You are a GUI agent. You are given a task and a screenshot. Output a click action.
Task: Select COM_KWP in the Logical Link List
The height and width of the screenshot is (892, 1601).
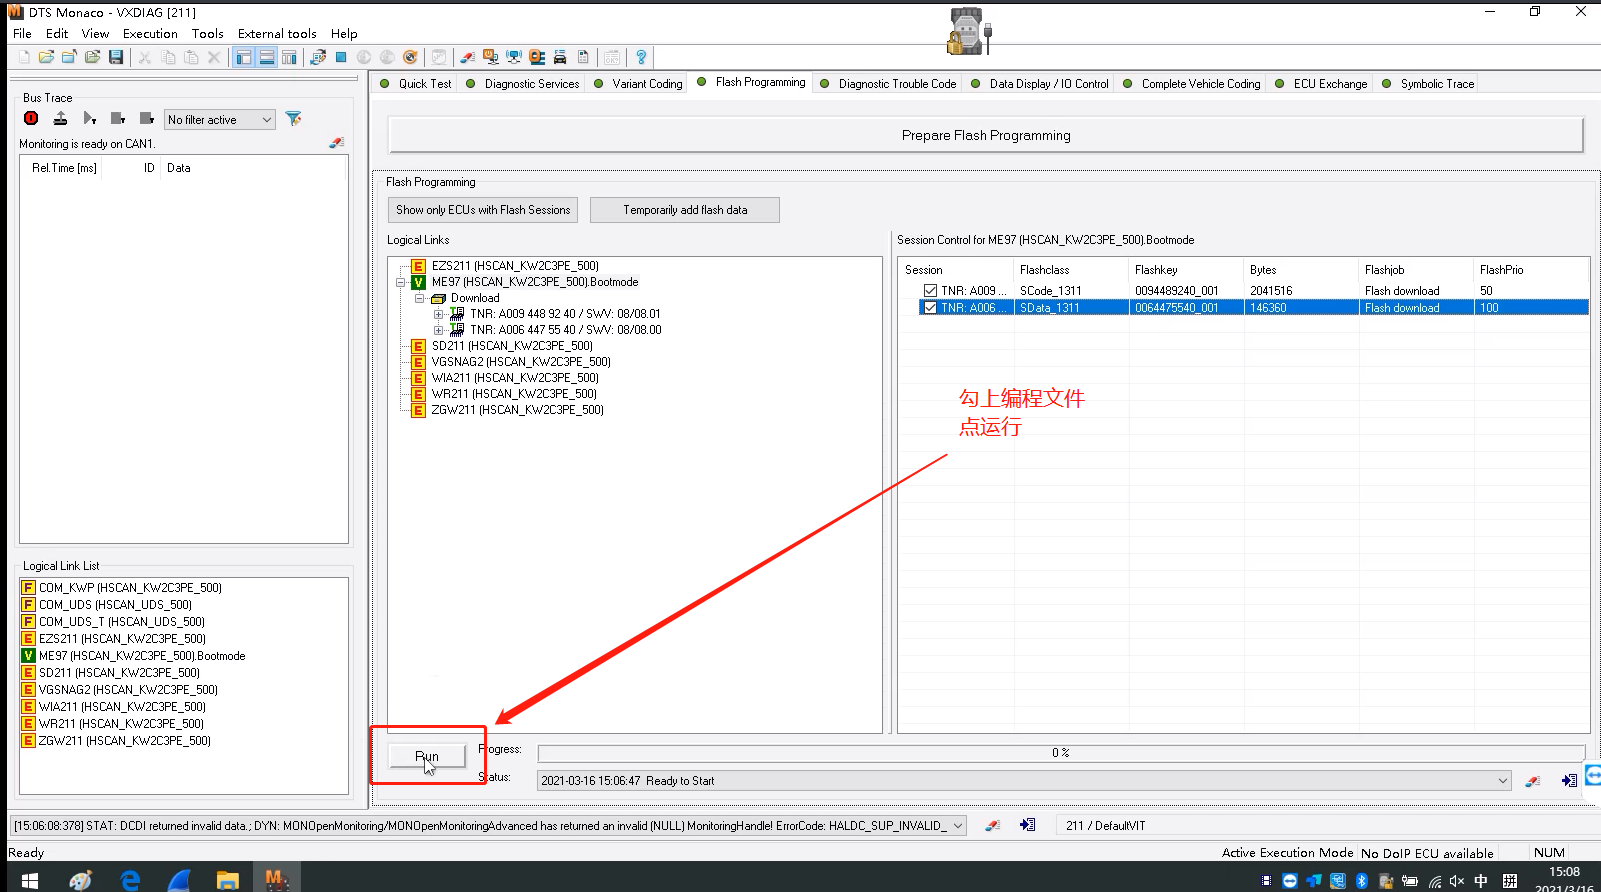coord(130,588)
